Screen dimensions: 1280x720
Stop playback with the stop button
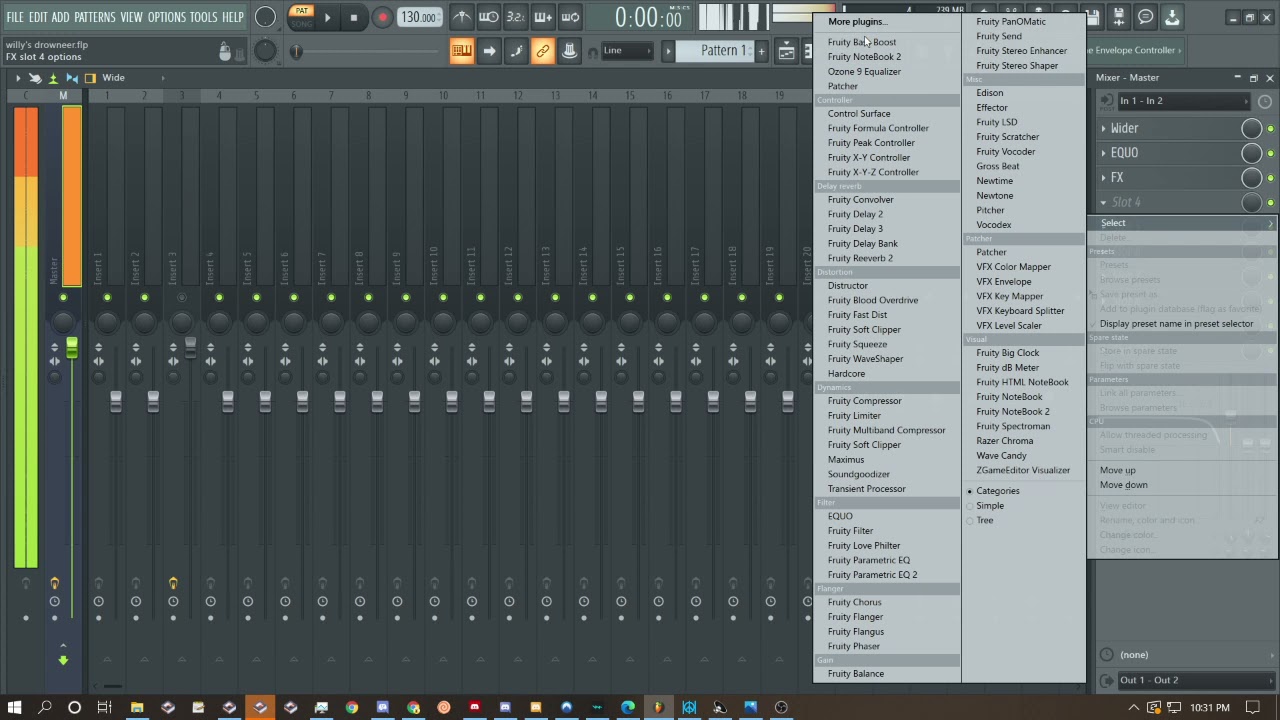354,17
